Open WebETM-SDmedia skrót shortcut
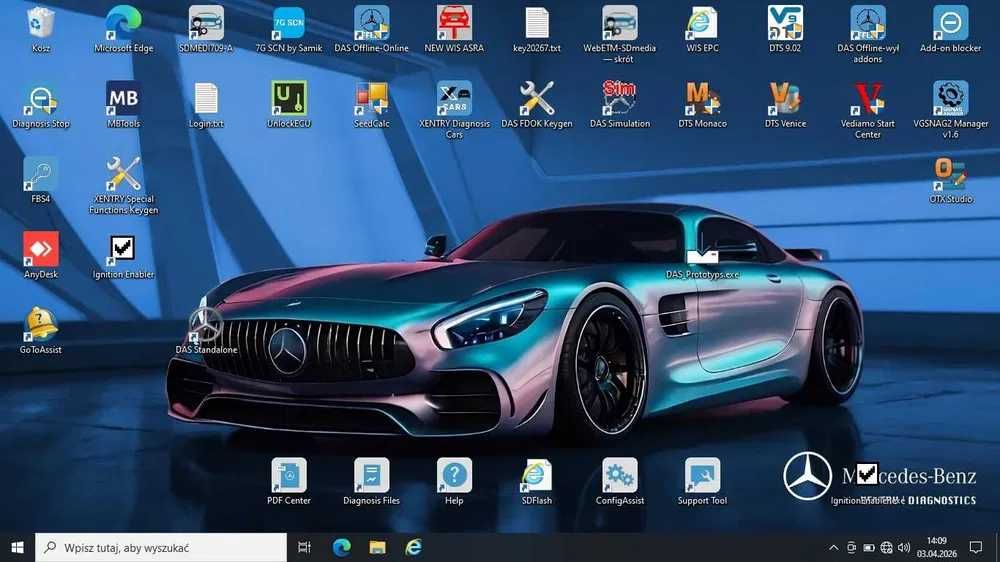1000x562 pixels. [619, 23]
